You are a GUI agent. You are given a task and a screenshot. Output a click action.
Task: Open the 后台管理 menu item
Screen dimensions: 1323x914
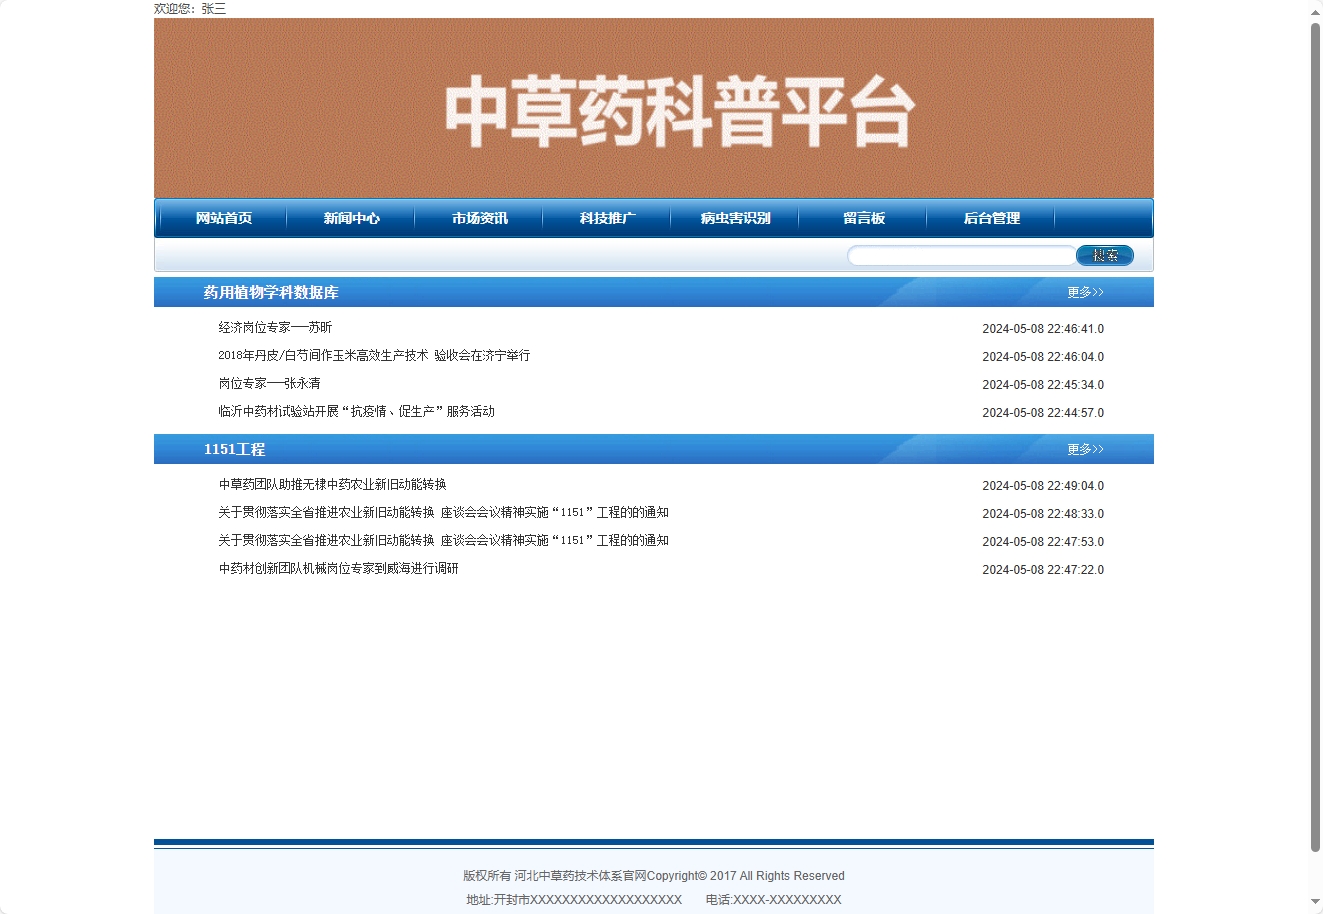991,218
